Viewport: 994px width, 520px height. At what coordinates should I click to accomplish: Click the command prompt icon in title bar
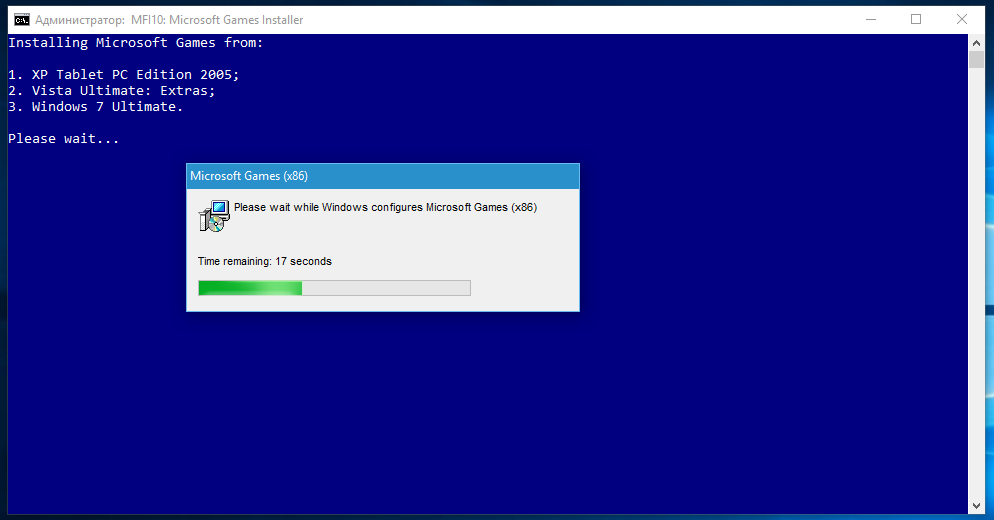click(22, 20)
